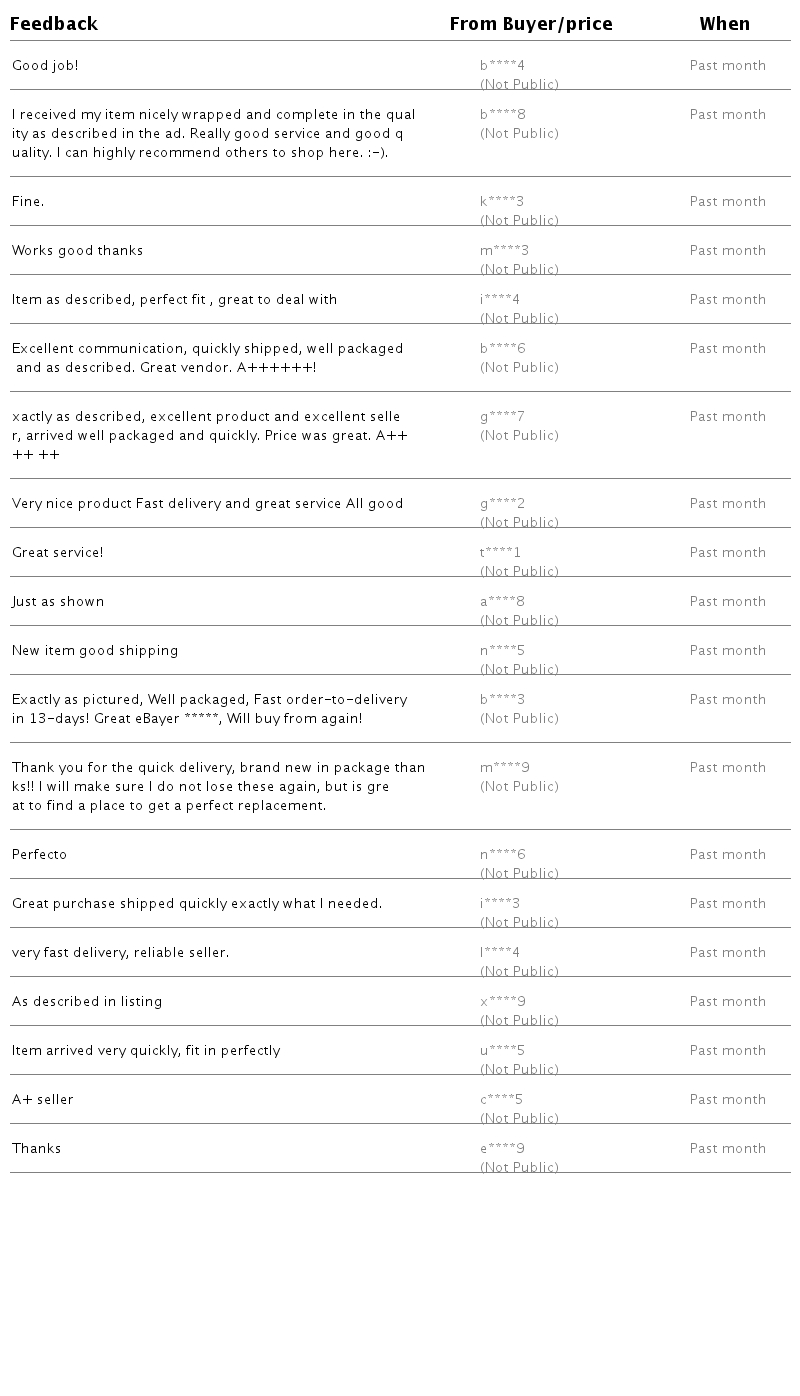Screen dimensions: 800x1396
Task: Select buyer n****6 for "Perfecto" feedback
Action: tap(502, 855)
